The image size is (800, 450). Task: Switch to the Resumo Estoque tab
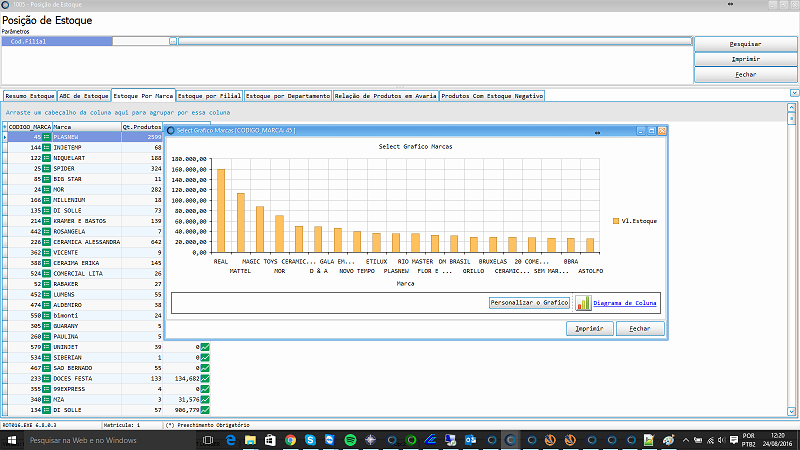point(30,96)
